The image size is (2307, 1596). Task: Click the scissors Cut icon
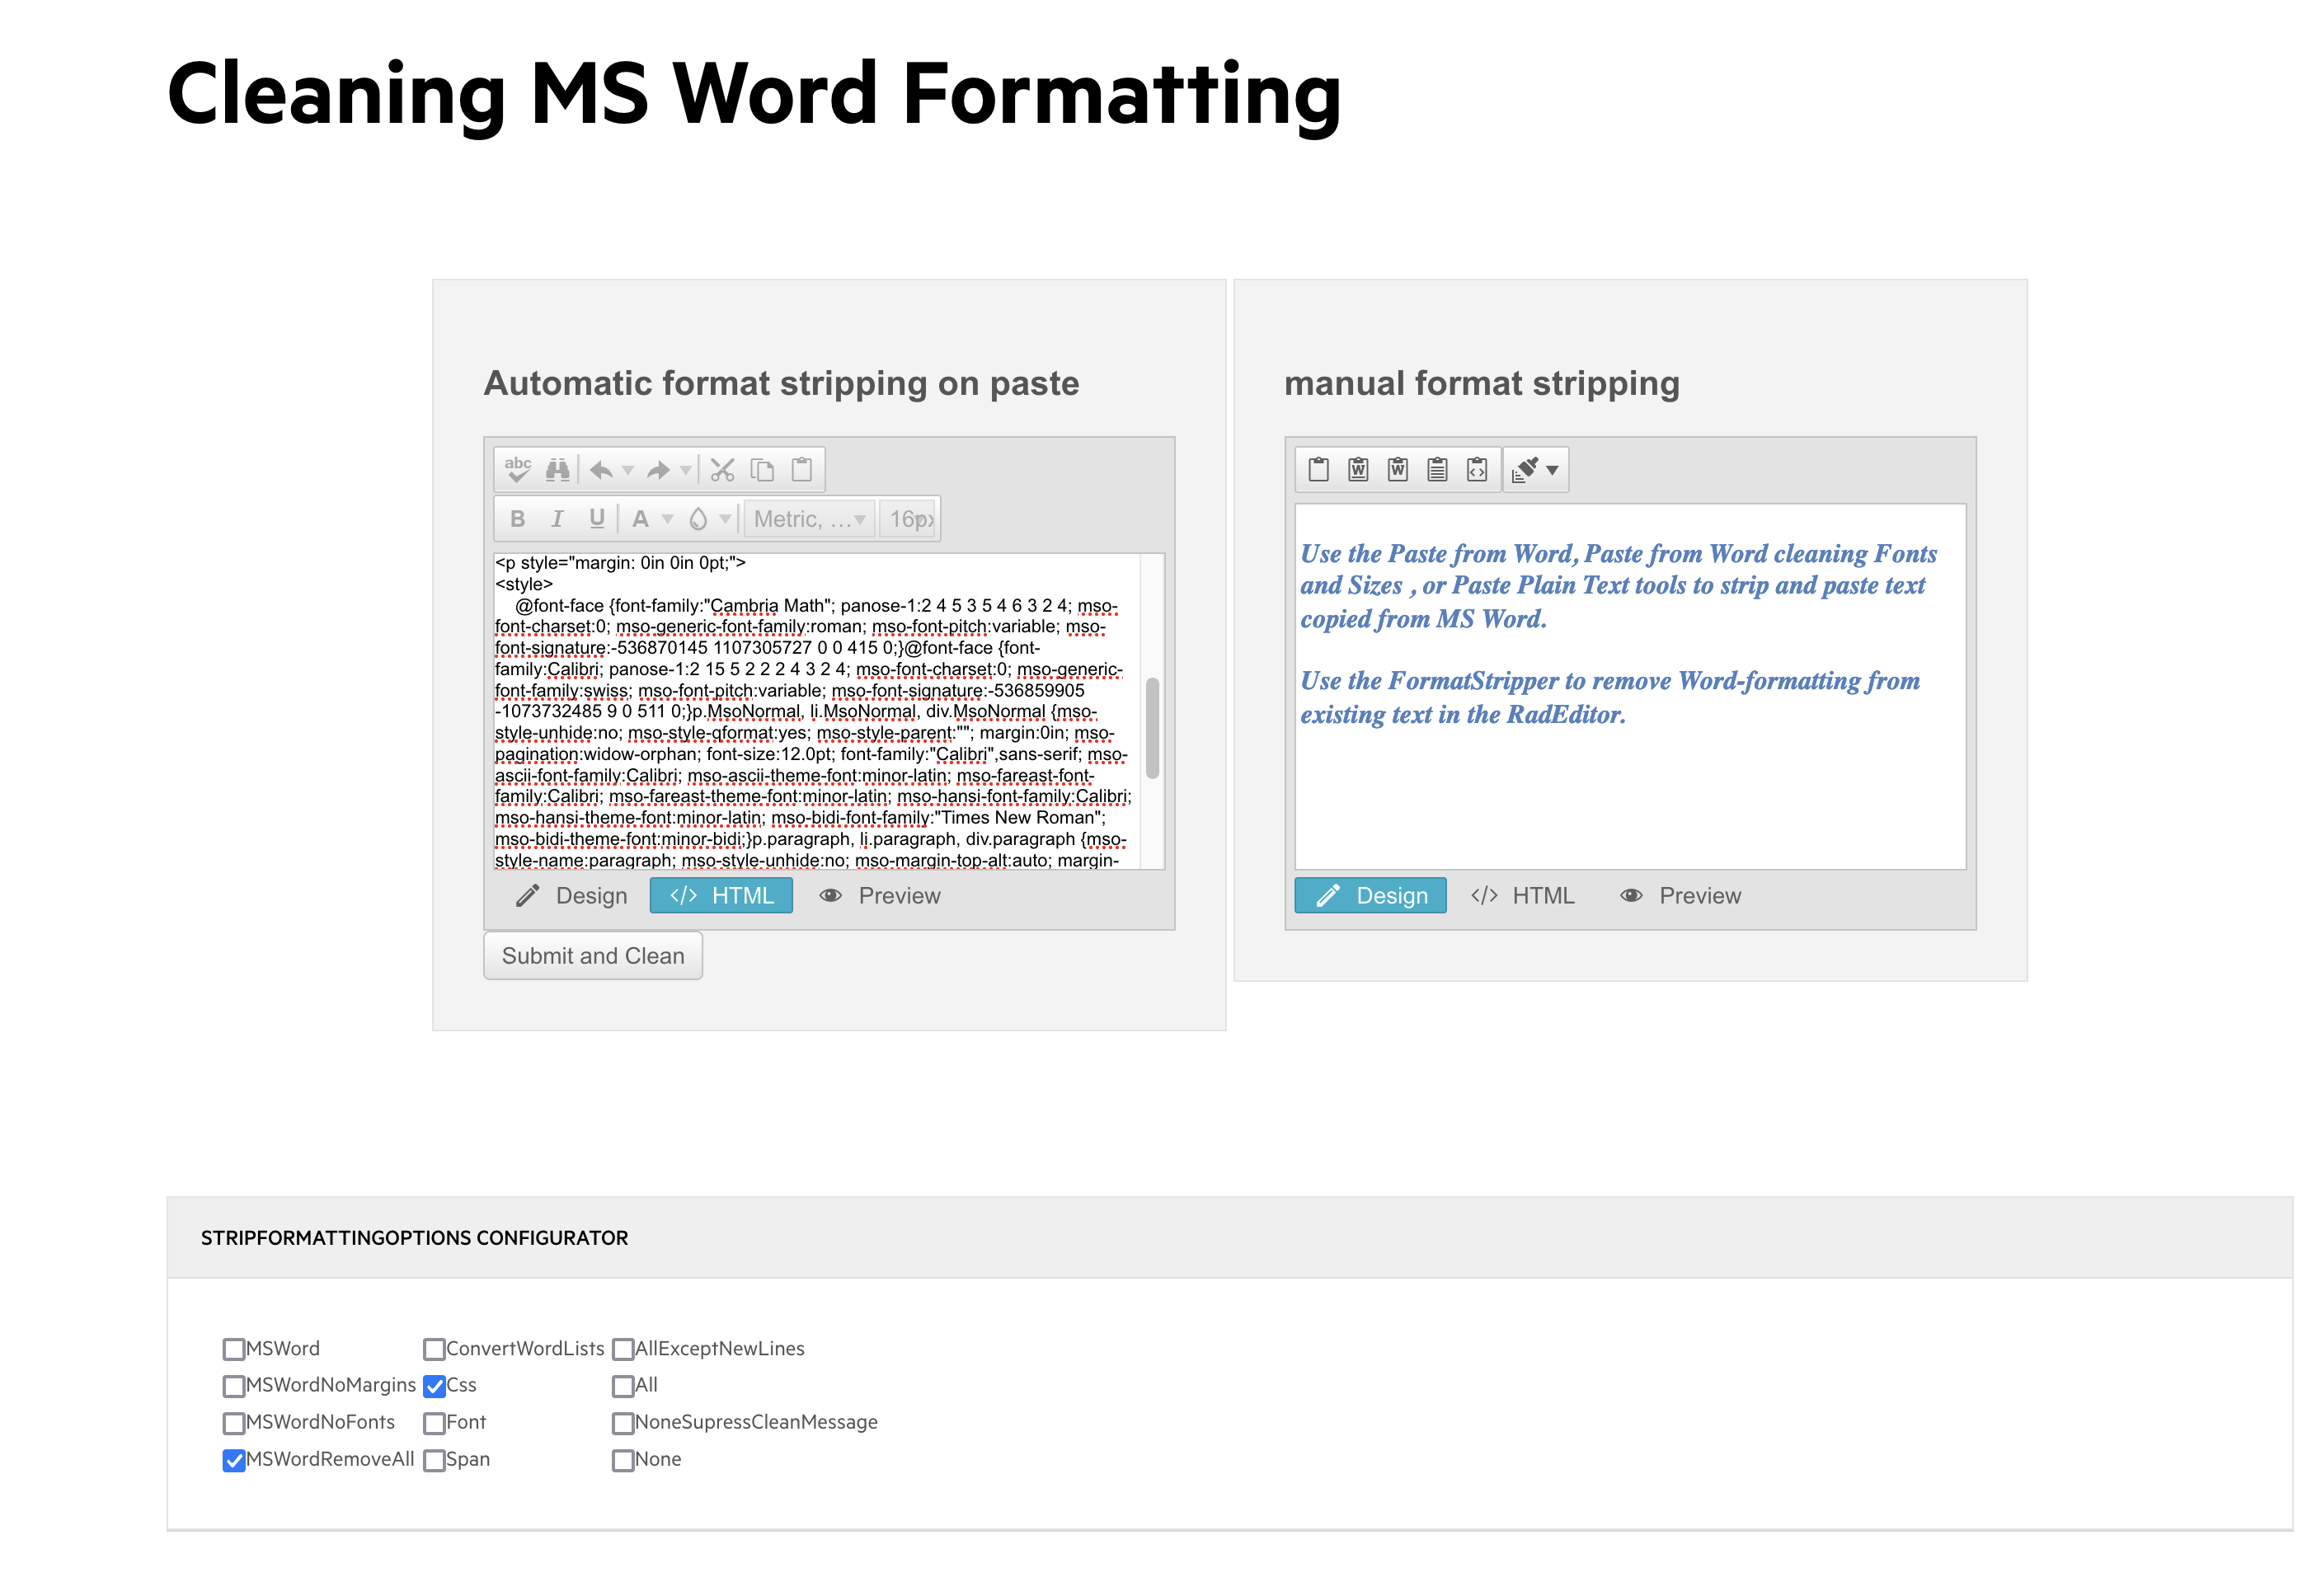722,469
